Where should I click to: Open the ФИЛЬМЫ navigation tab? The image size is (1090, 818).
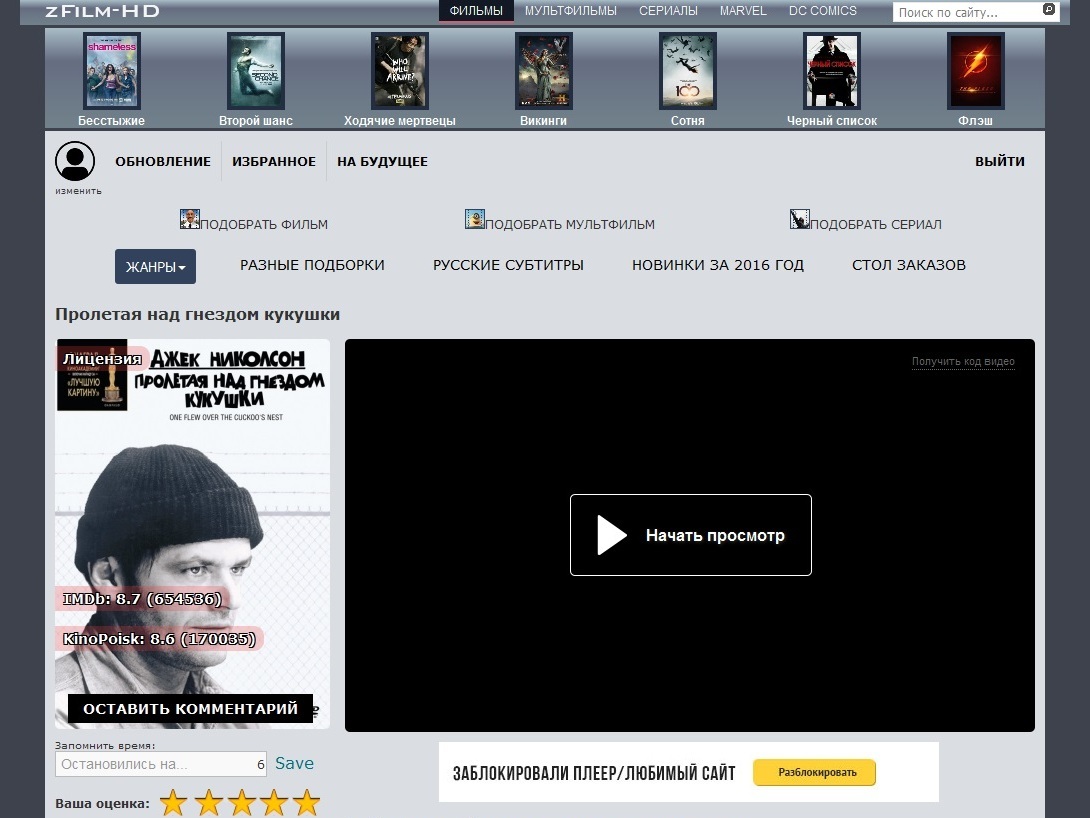(x=476, y=11)
